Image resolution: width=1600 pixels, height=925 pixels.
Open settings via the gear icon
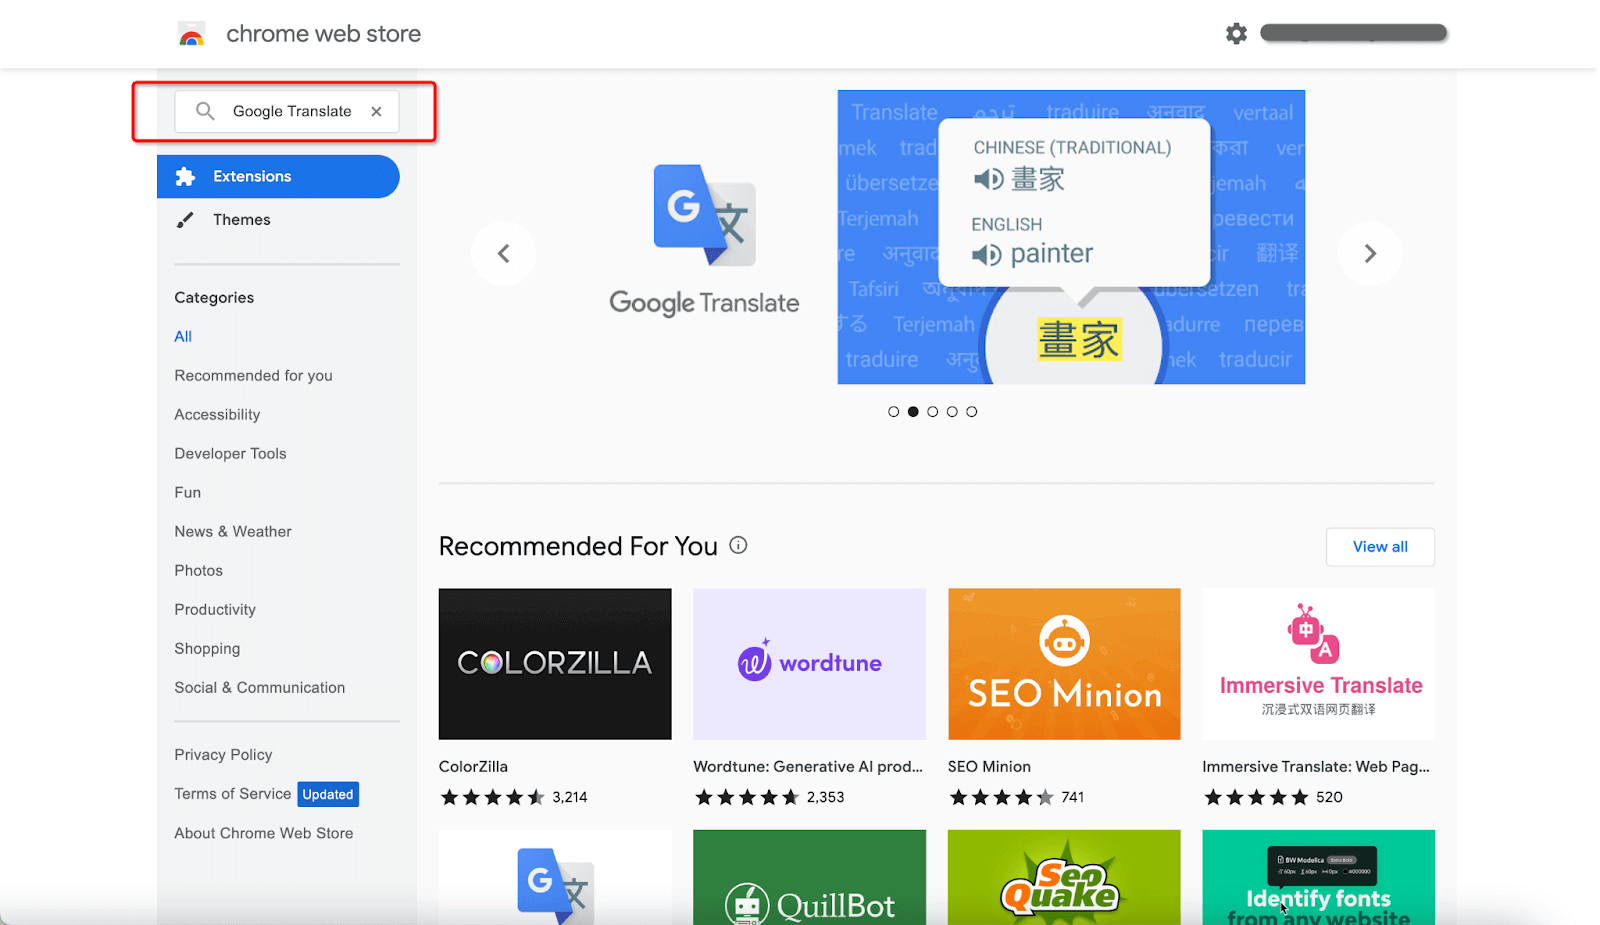coord(1236,34)
